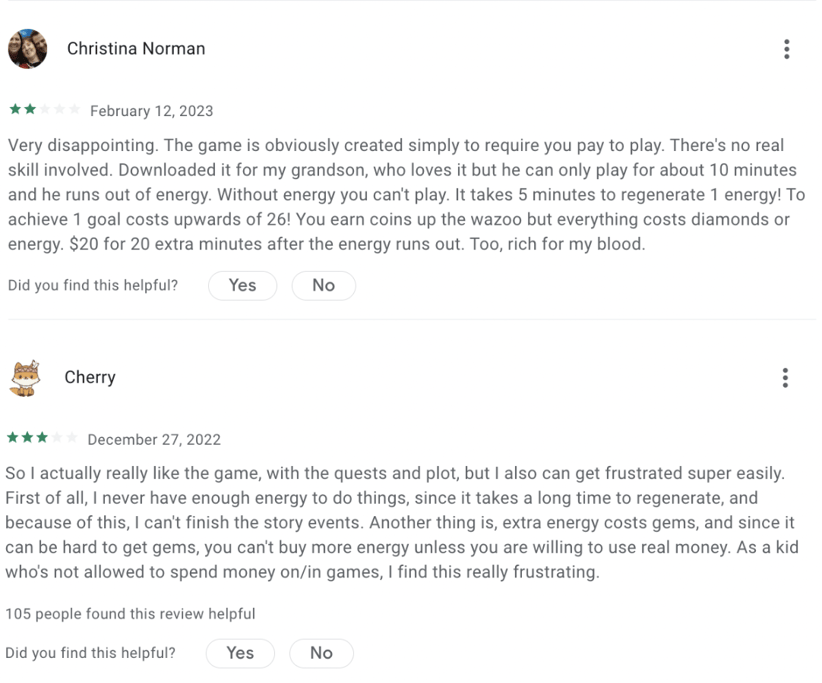The height and width of the screenshot is (683, 822).
Task: Open the three-dot menu on Cherry's review
Action: 786,377
